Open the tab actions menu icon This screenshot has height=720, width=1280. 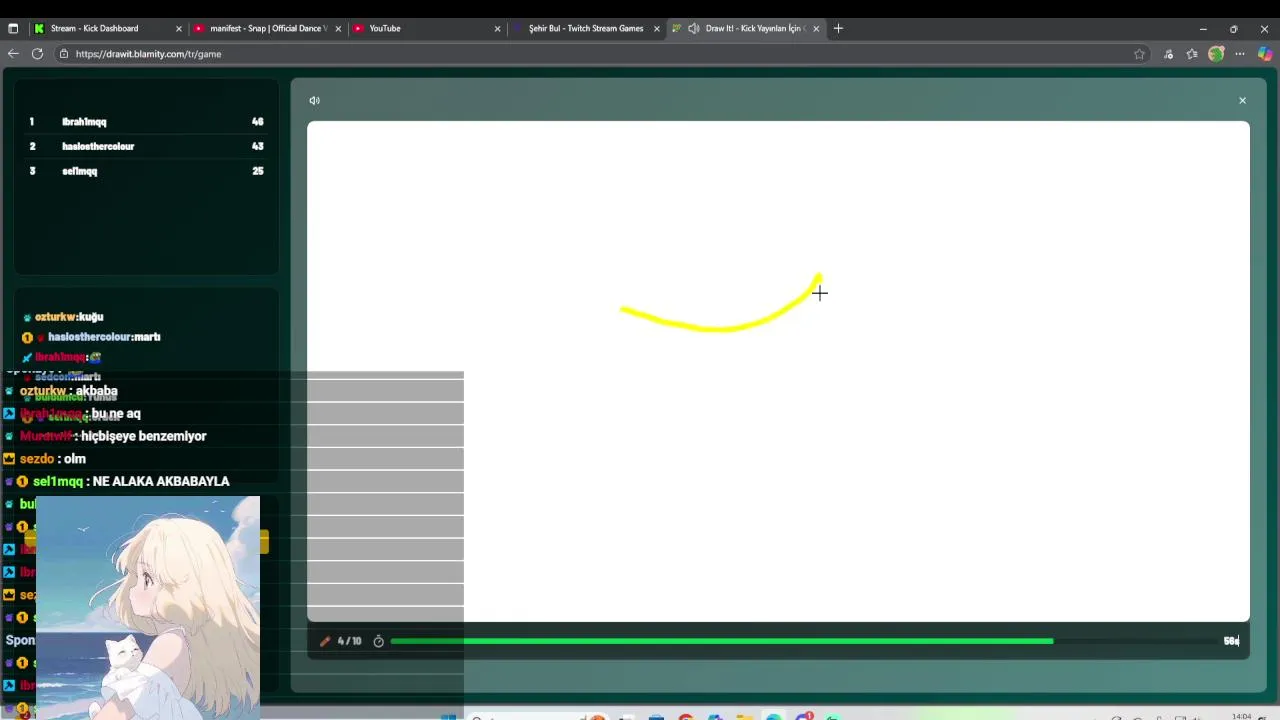(x=13, y=28)
